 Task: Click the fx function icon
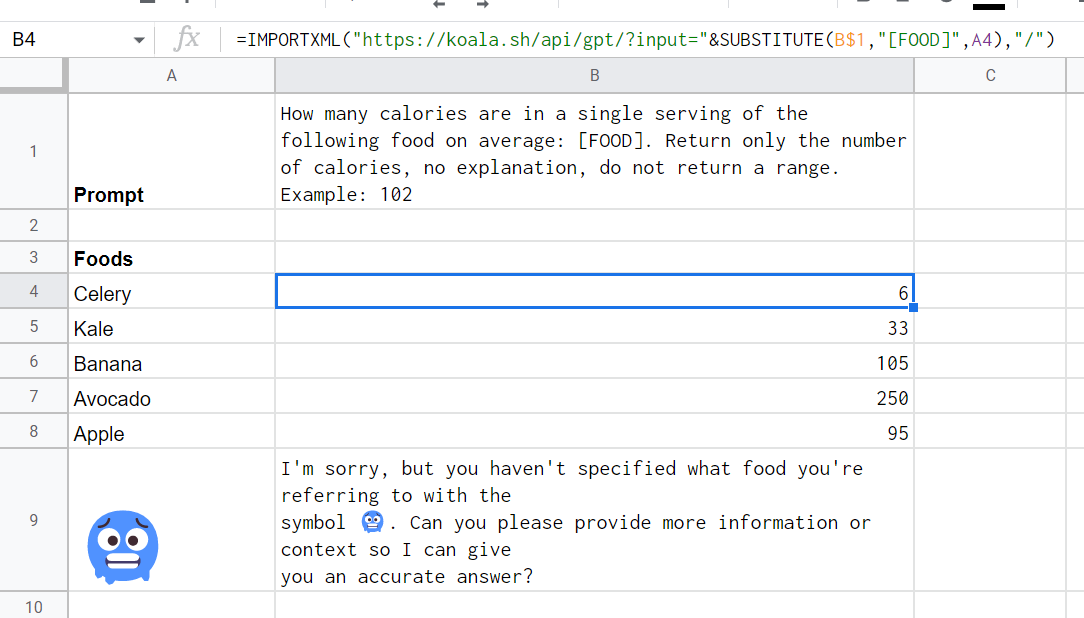[x=186, y=40]
